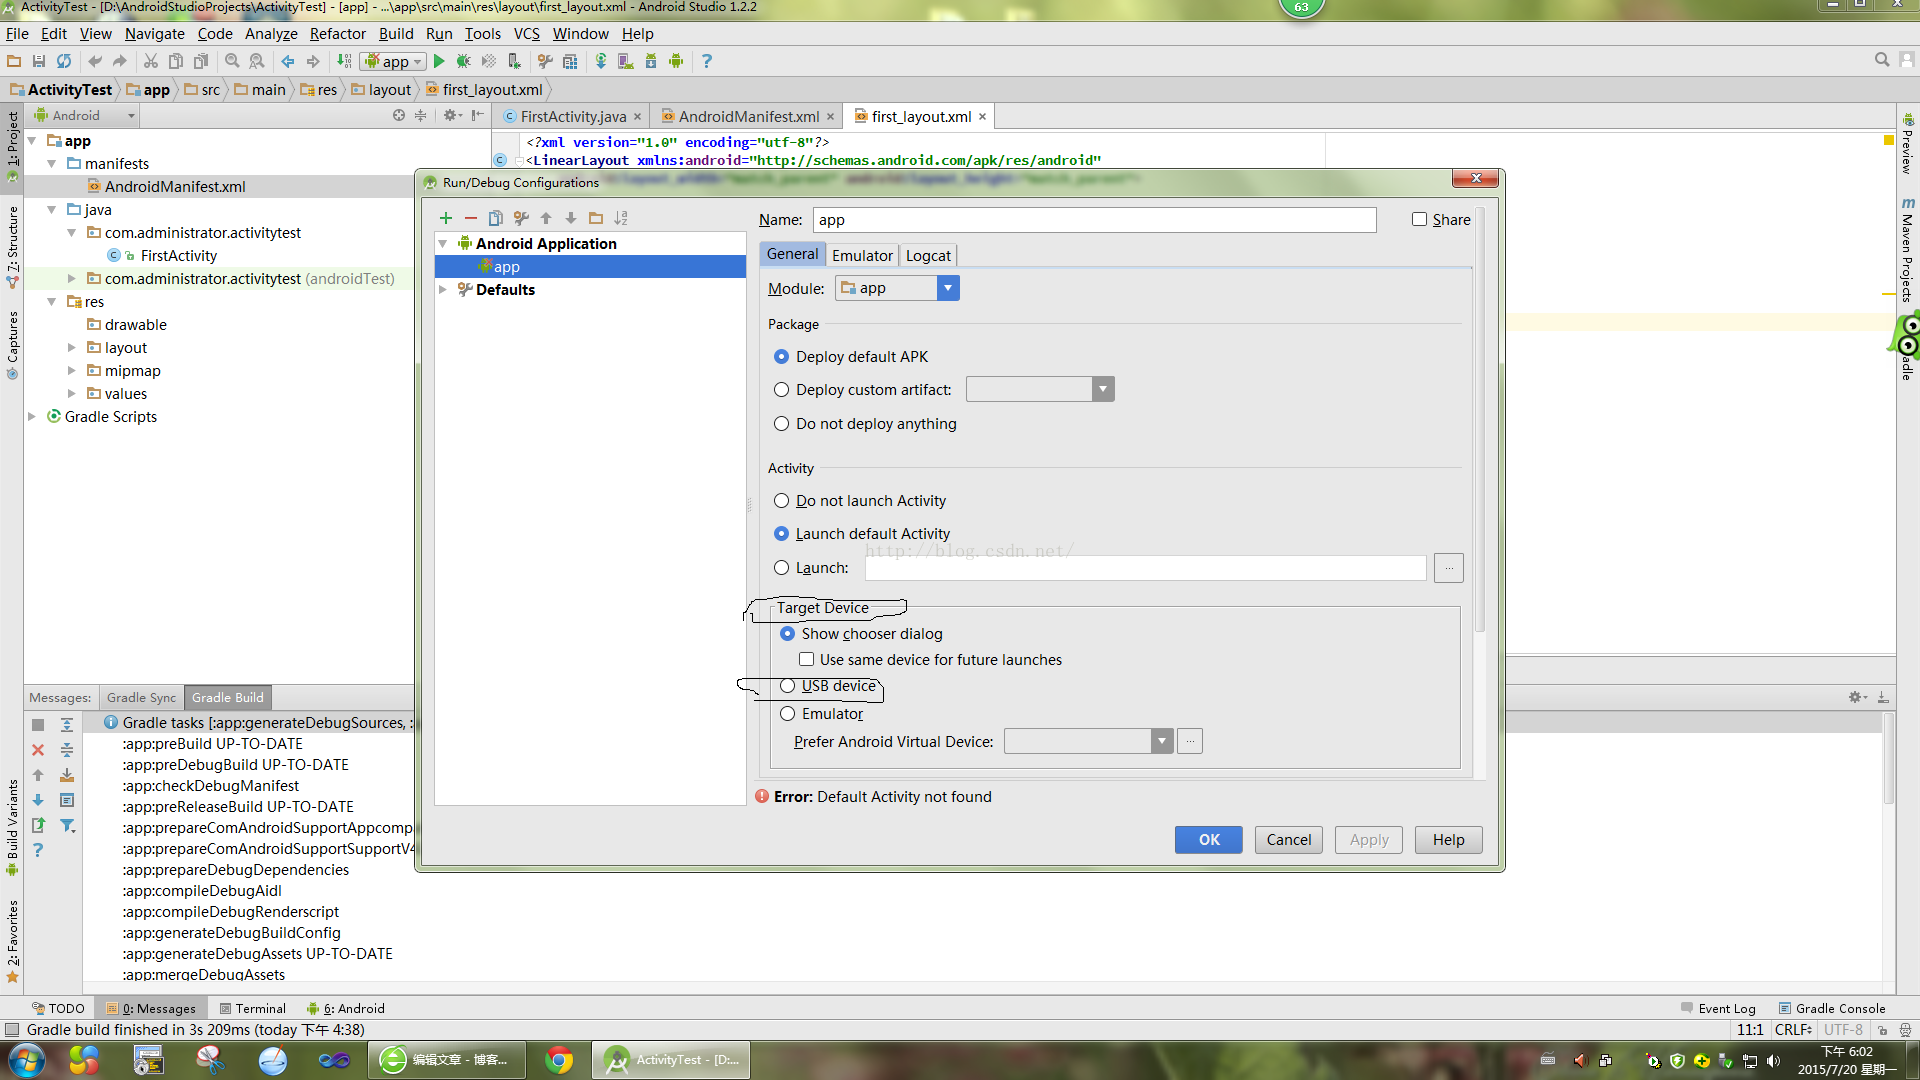Expand the Defaults configuration node
Screen dimensions: 1920x1080
[x=443, y=290]
